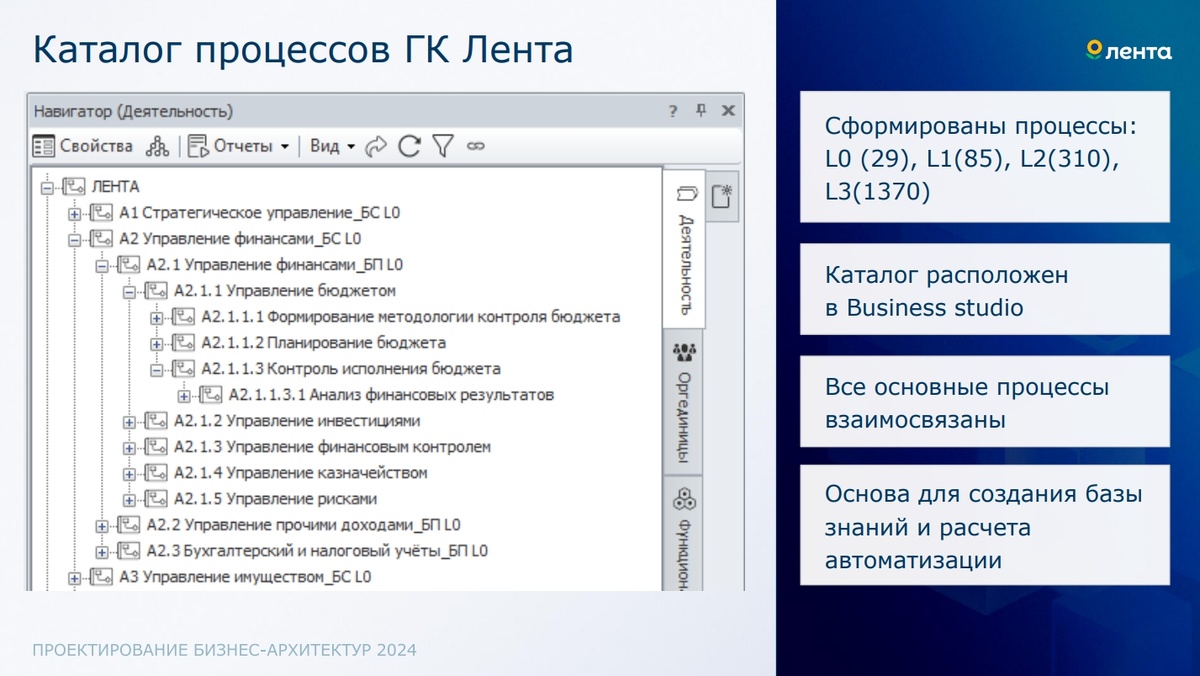Image resolution: width=1200 pixels, height=676 pixels.
Task: Collapse A2 Управление финансами_БС L0 node
Action: click(x=74, y=239)
